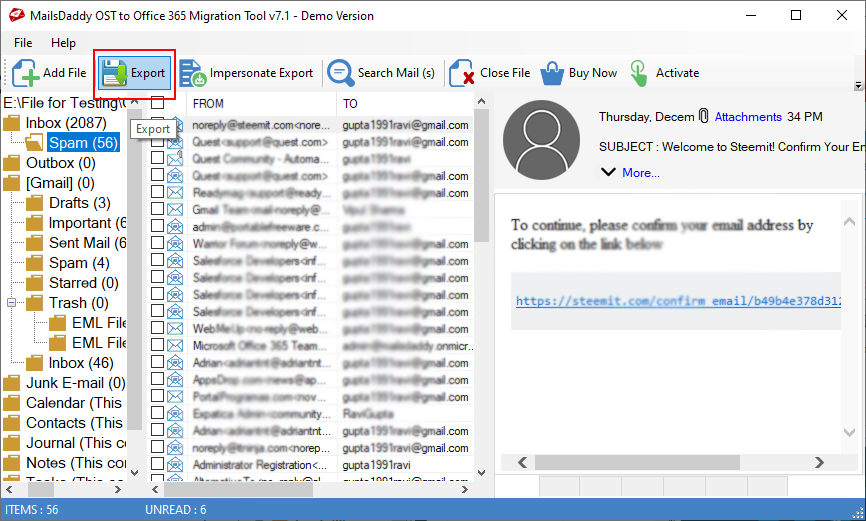Select the [Gmail] (0) folder
866x521 pixels.
60,183
